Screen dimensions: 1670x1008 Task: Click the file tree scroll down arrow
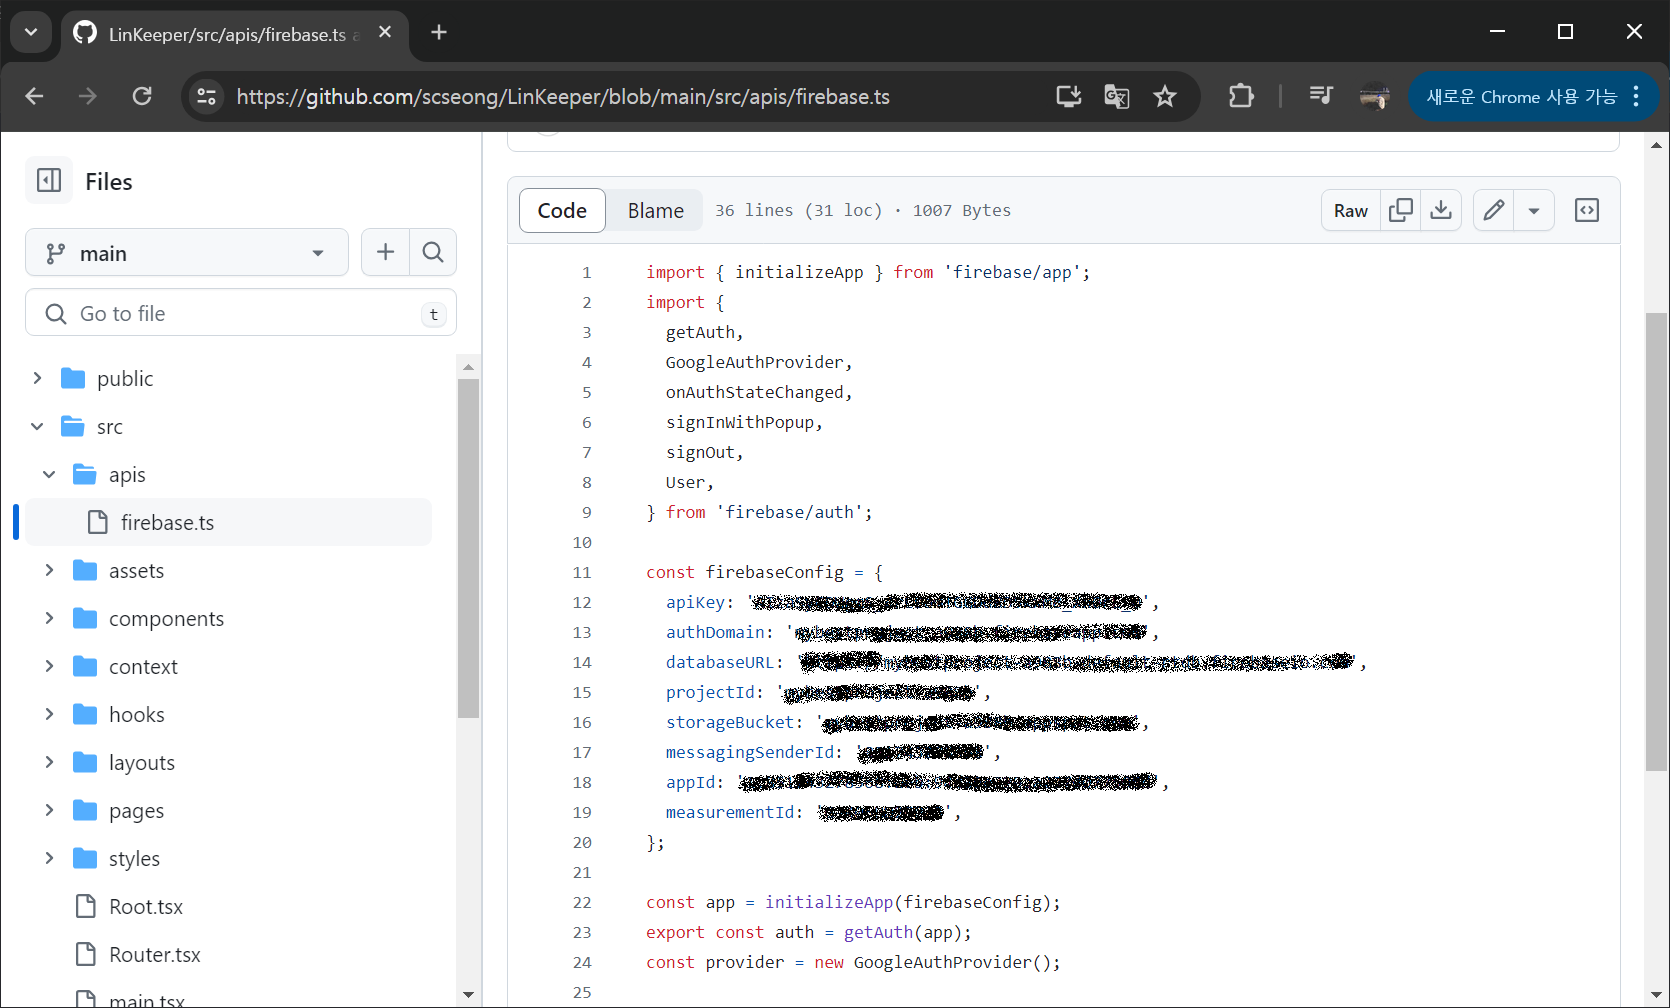click(x=468, y=995)
